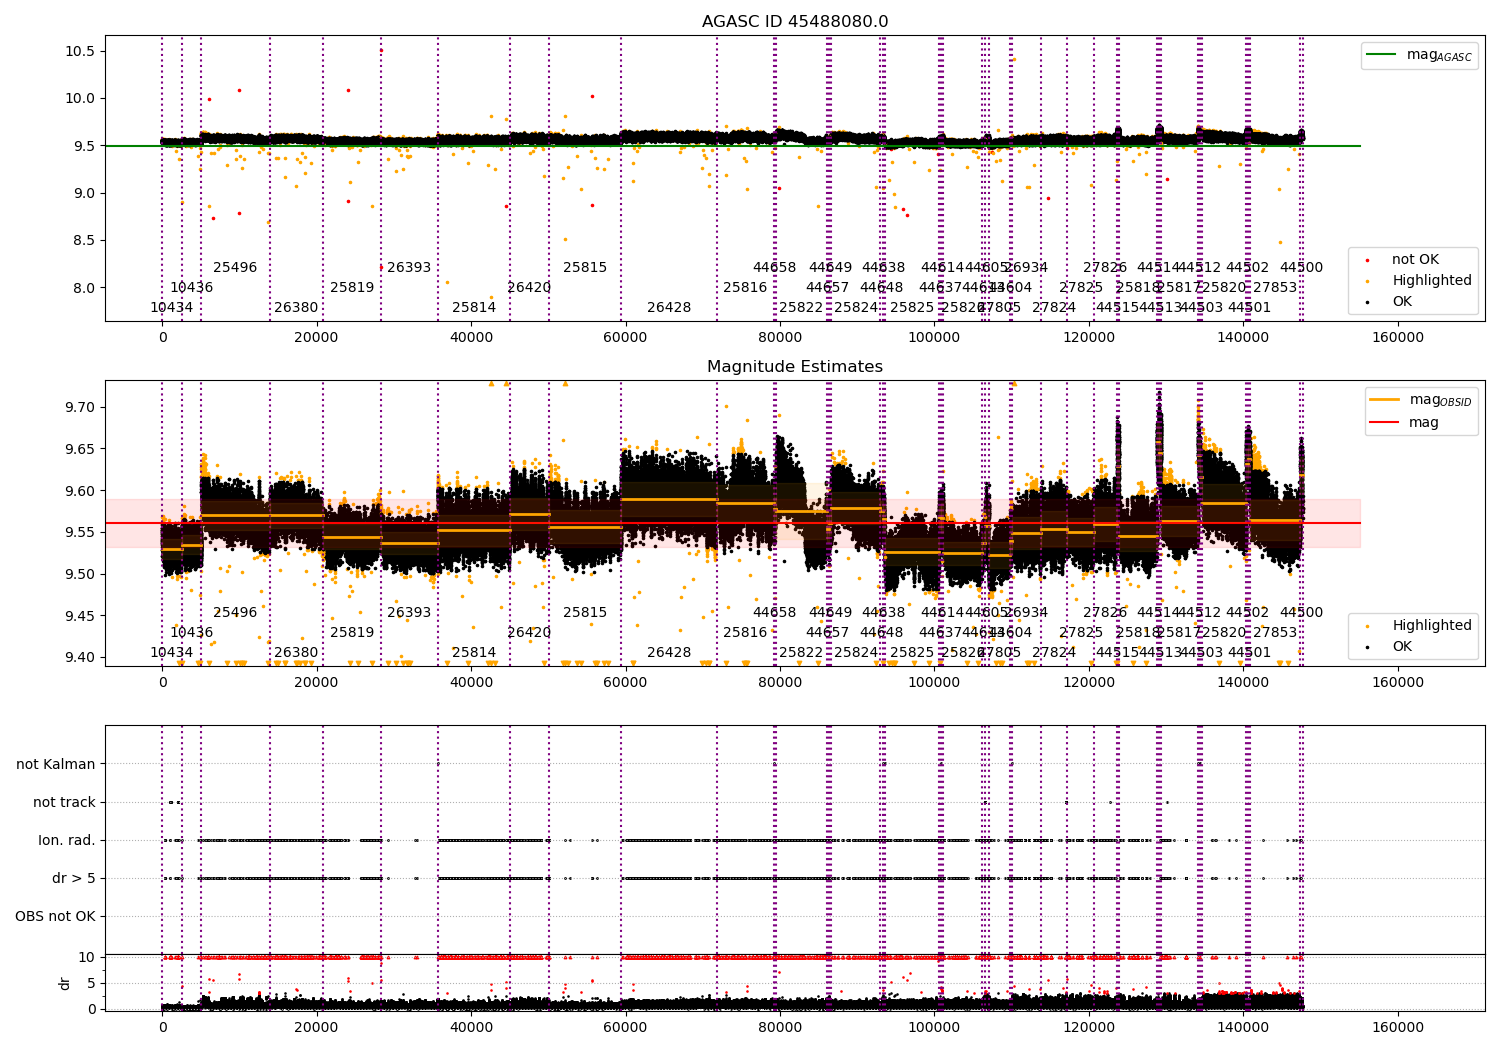
Task: Click the 'dr > 5' axis label
Action: point(74,878)
